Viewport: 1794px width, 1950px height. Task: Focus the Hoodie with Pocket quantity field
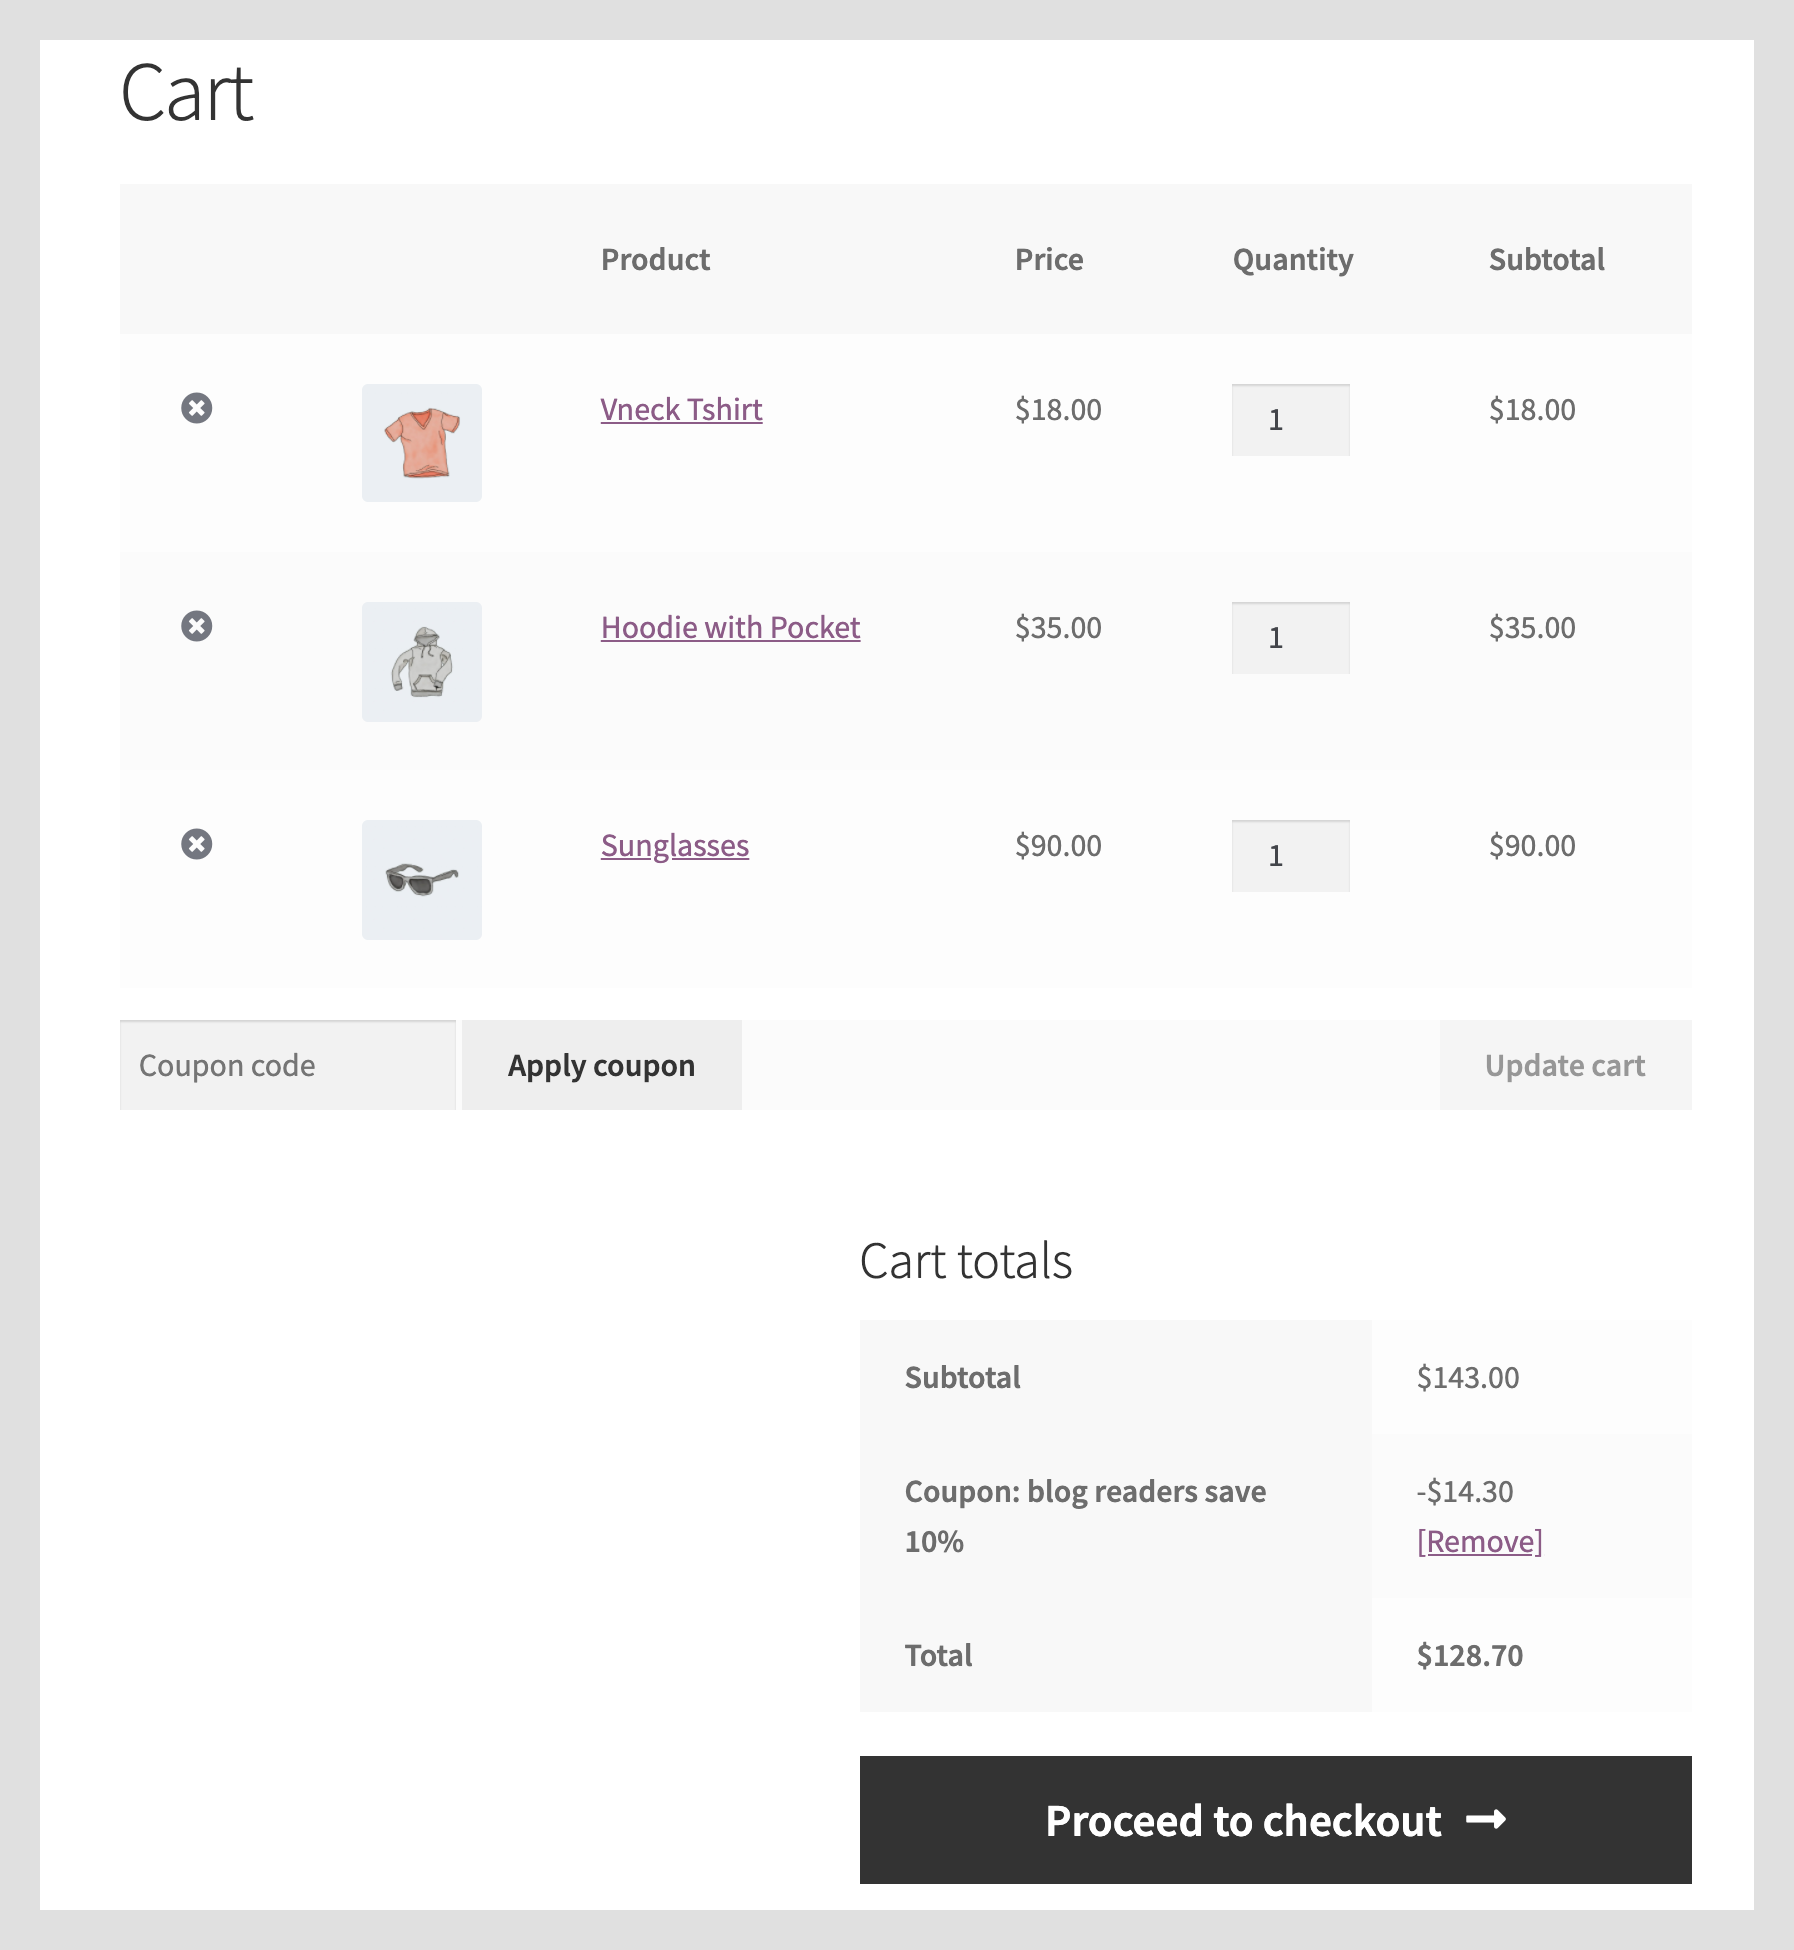(x=1290, y=638)
